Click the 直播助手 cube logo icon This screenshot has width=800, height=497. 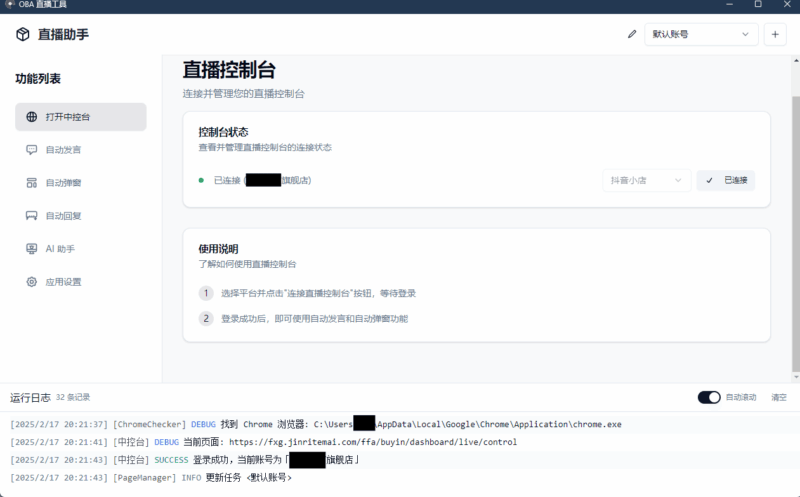[22, 34]
